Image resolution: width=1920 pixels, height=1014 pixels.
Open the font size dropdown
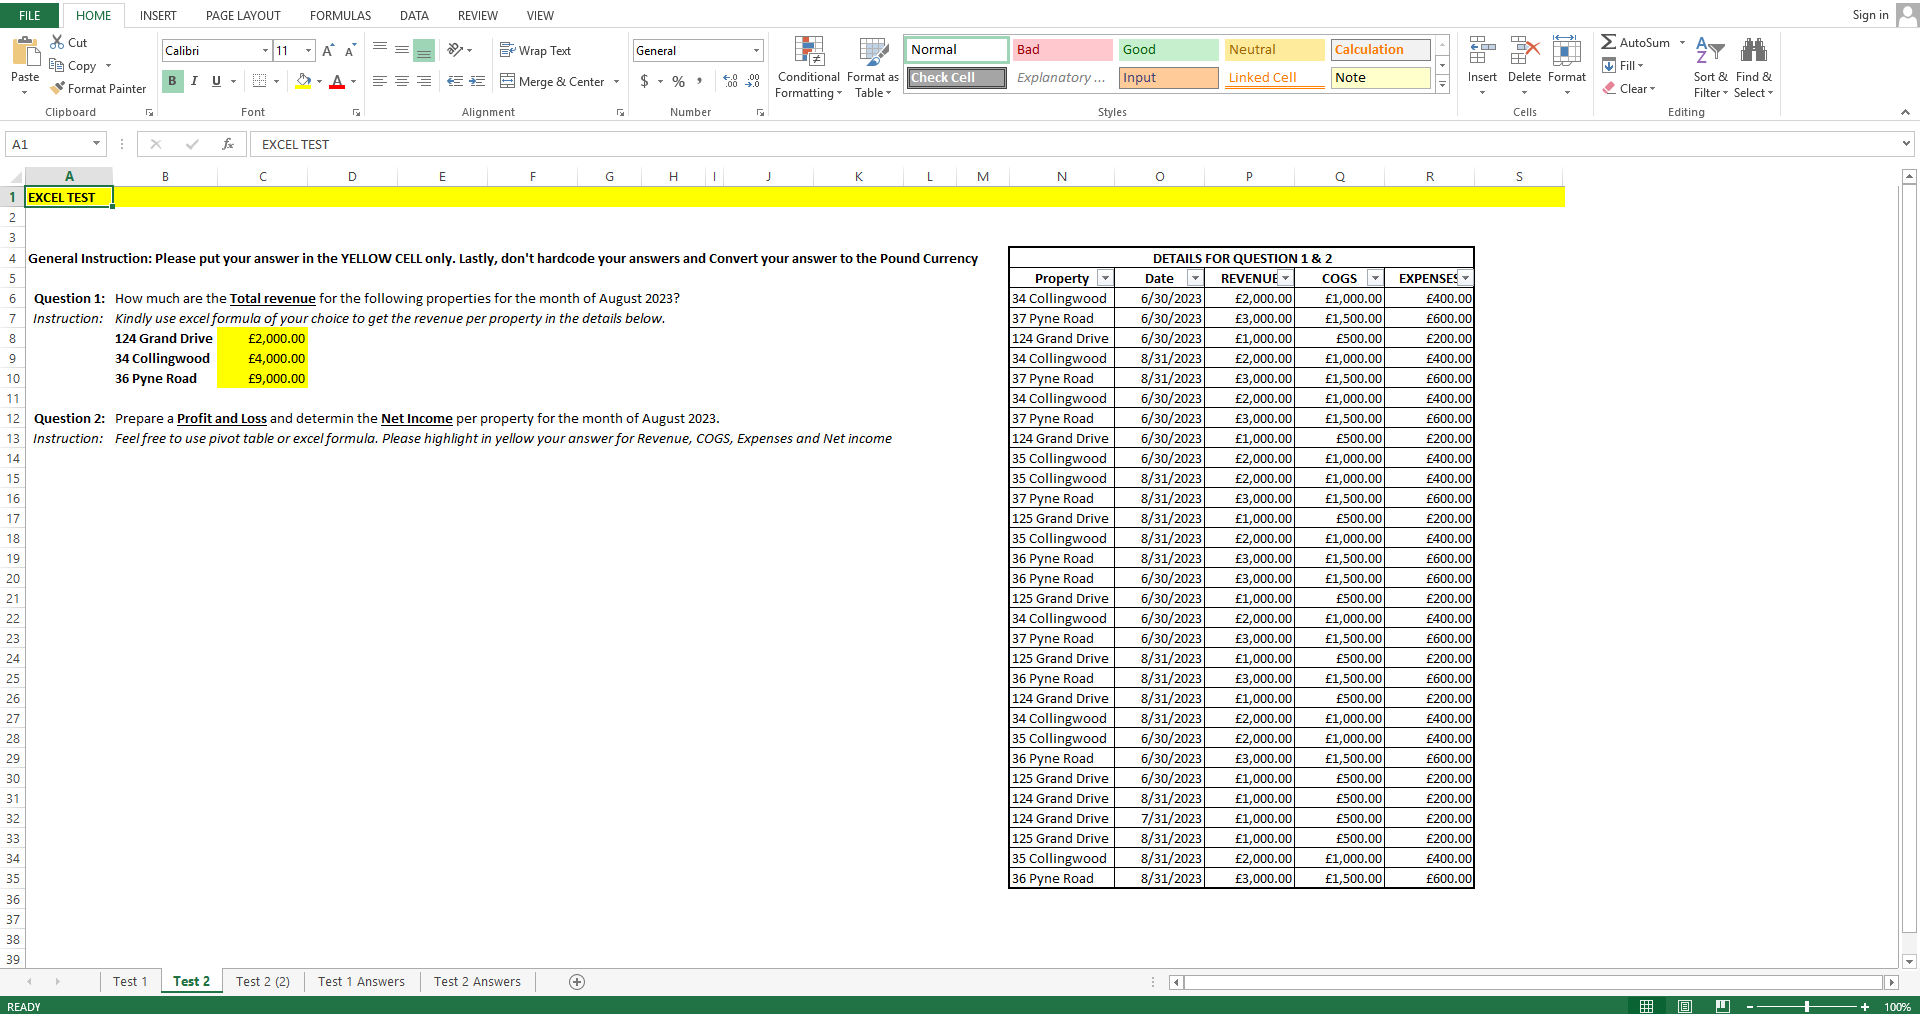click(308, 51)
